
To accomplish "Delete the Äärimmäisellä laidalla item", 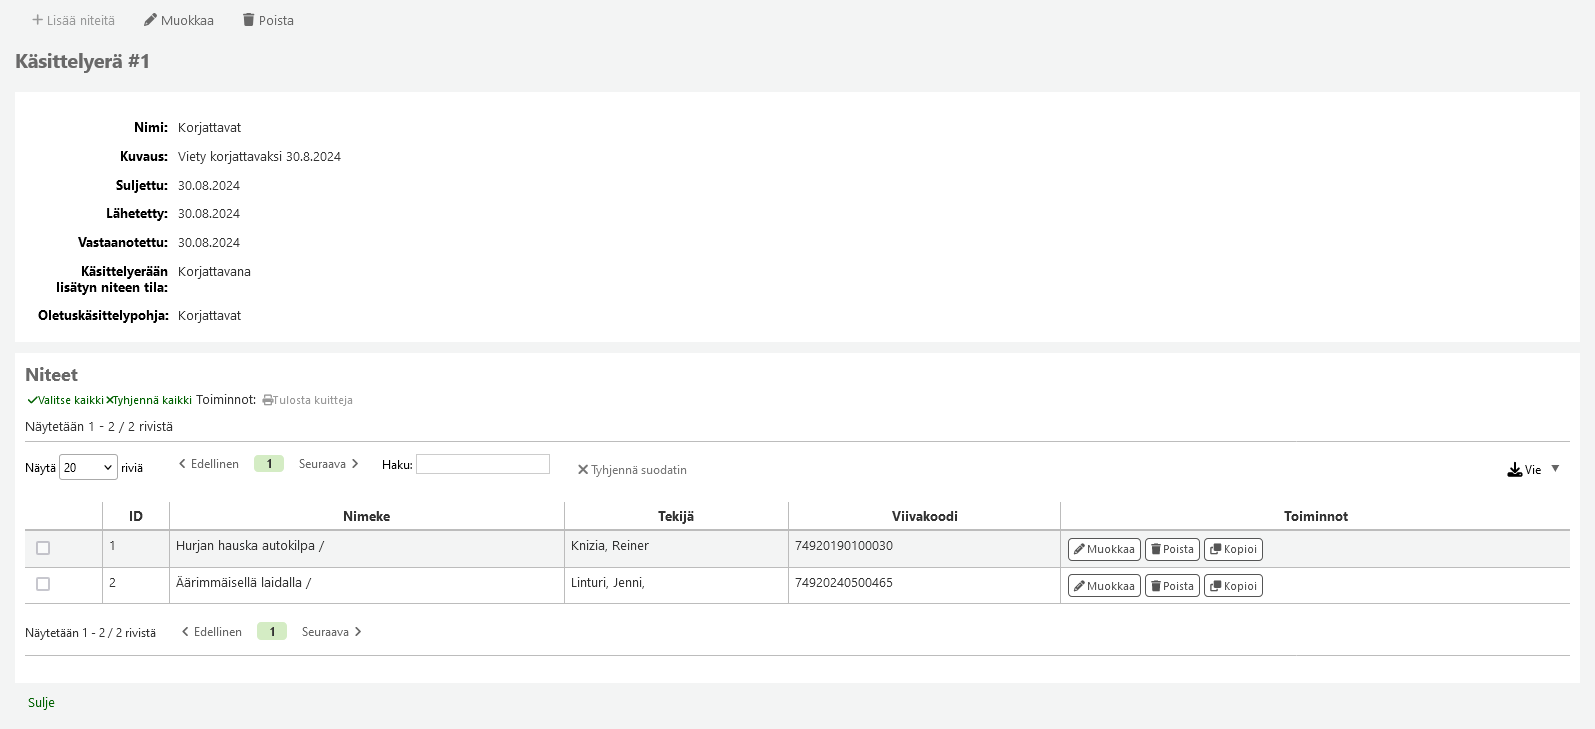I will coord(1172,586).
